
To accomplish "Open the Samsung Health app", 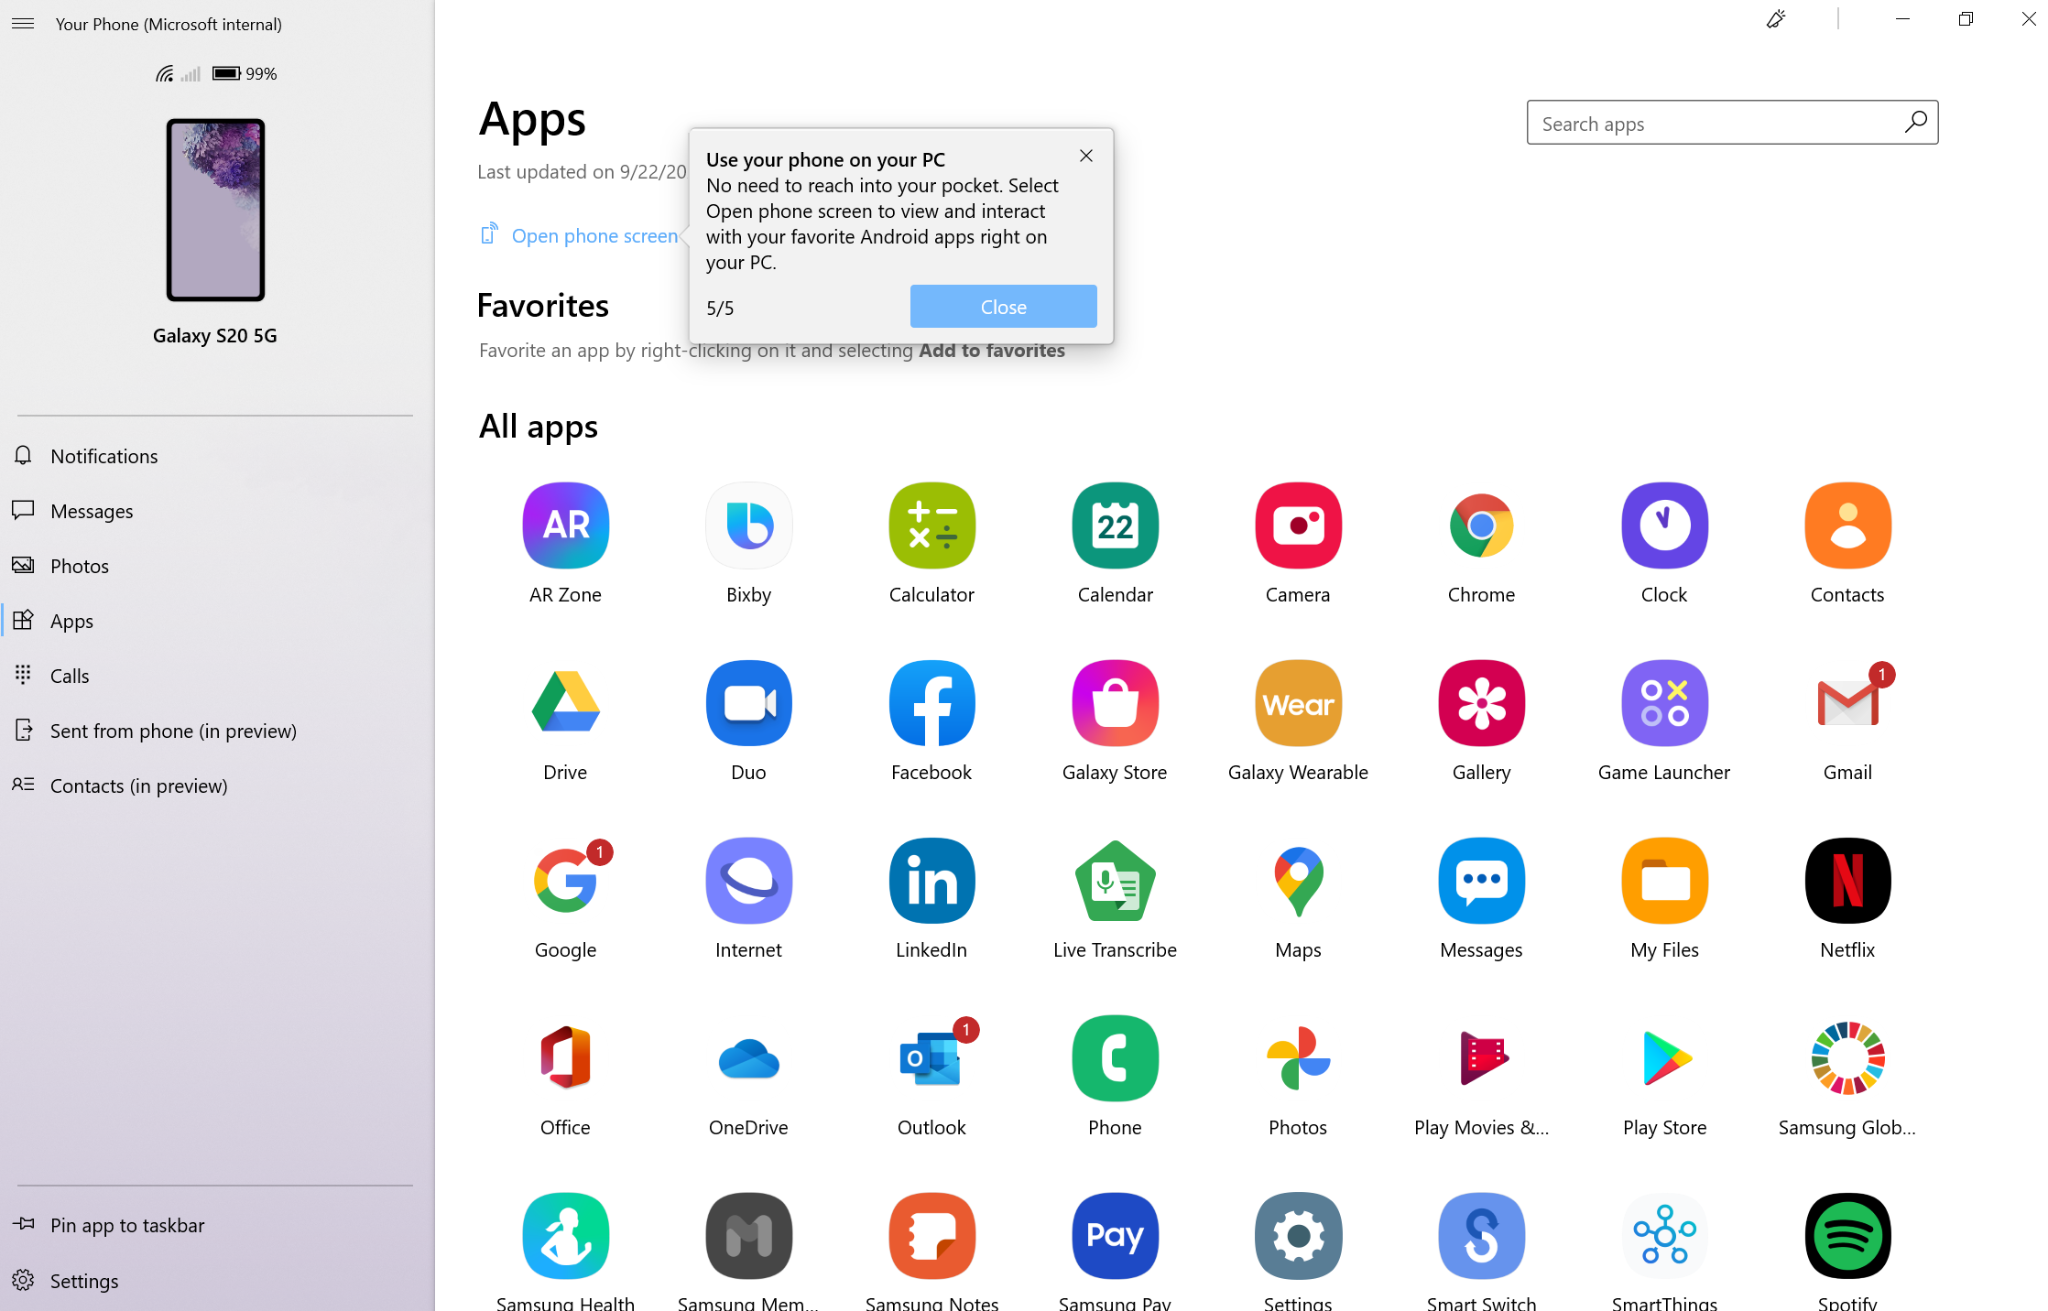I will 565,1236.
